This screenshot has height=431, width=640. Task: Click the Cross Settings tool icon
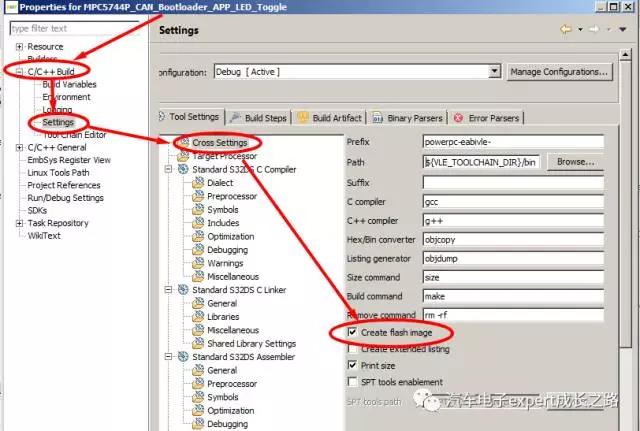tap(183, 142)
